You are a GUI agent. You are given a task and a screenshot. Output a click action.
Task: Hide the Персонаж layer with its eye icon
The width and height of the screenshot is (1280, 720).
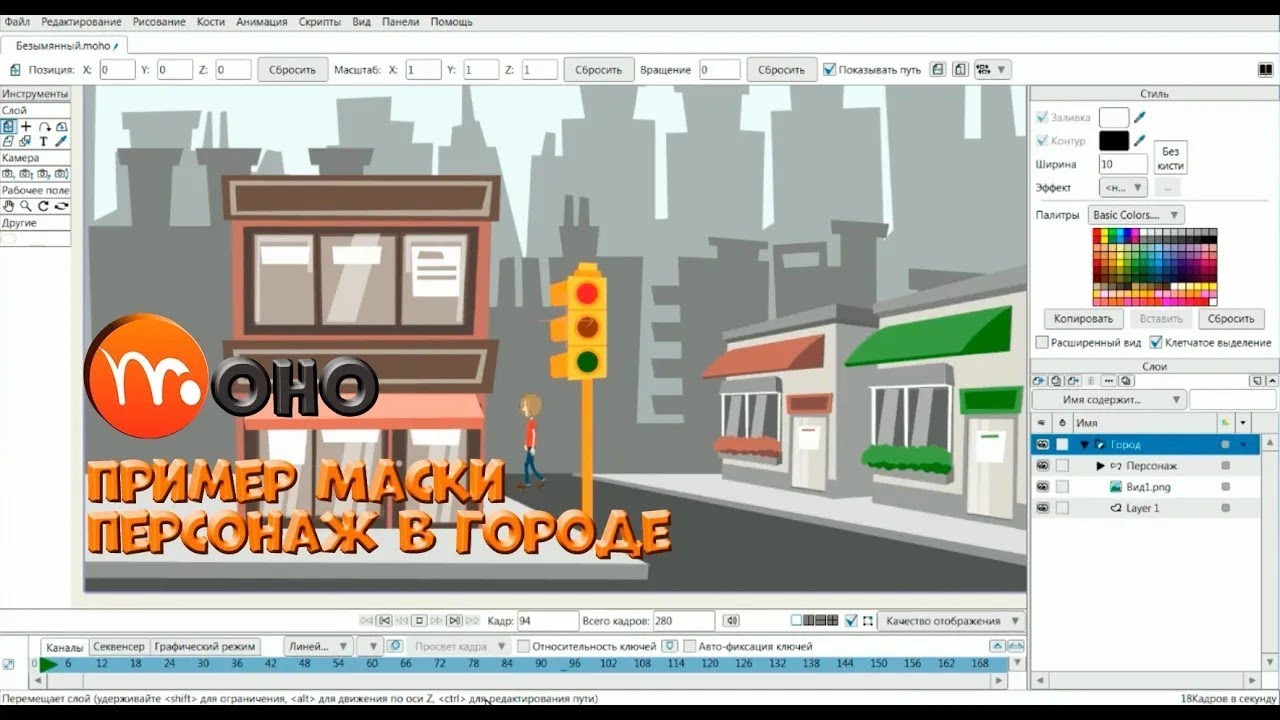[1042, 466]
